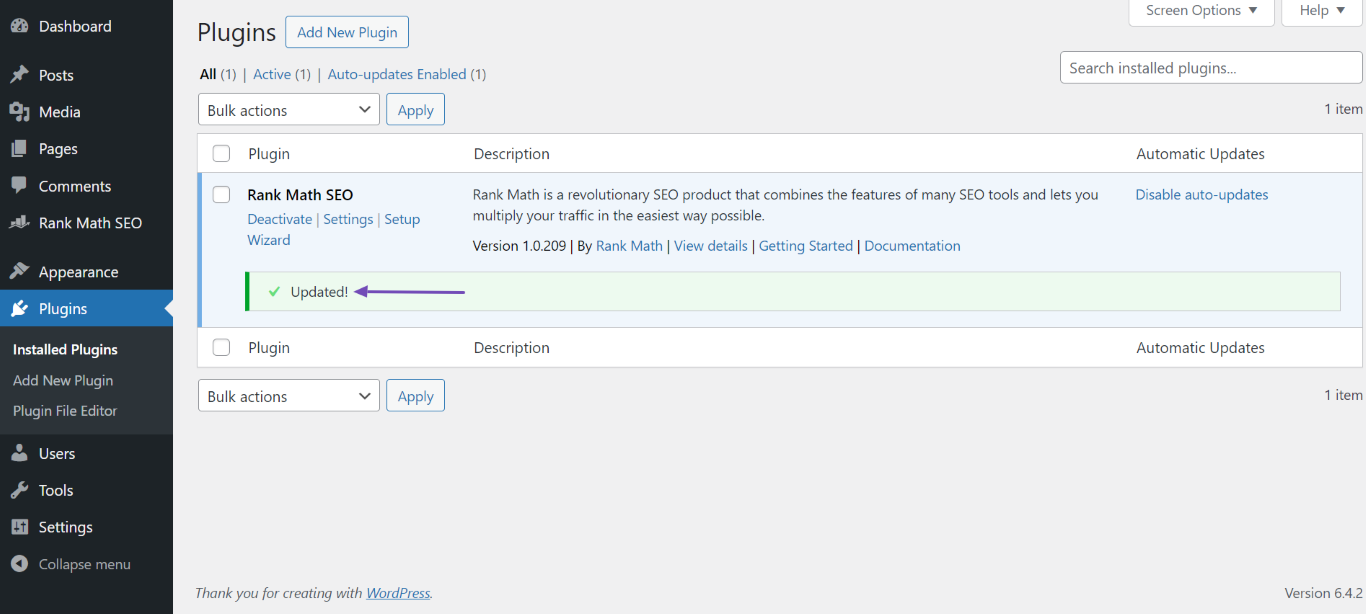Open the Plugin File Editor submenu
The image size is (1366, 614).
(65, 411)
